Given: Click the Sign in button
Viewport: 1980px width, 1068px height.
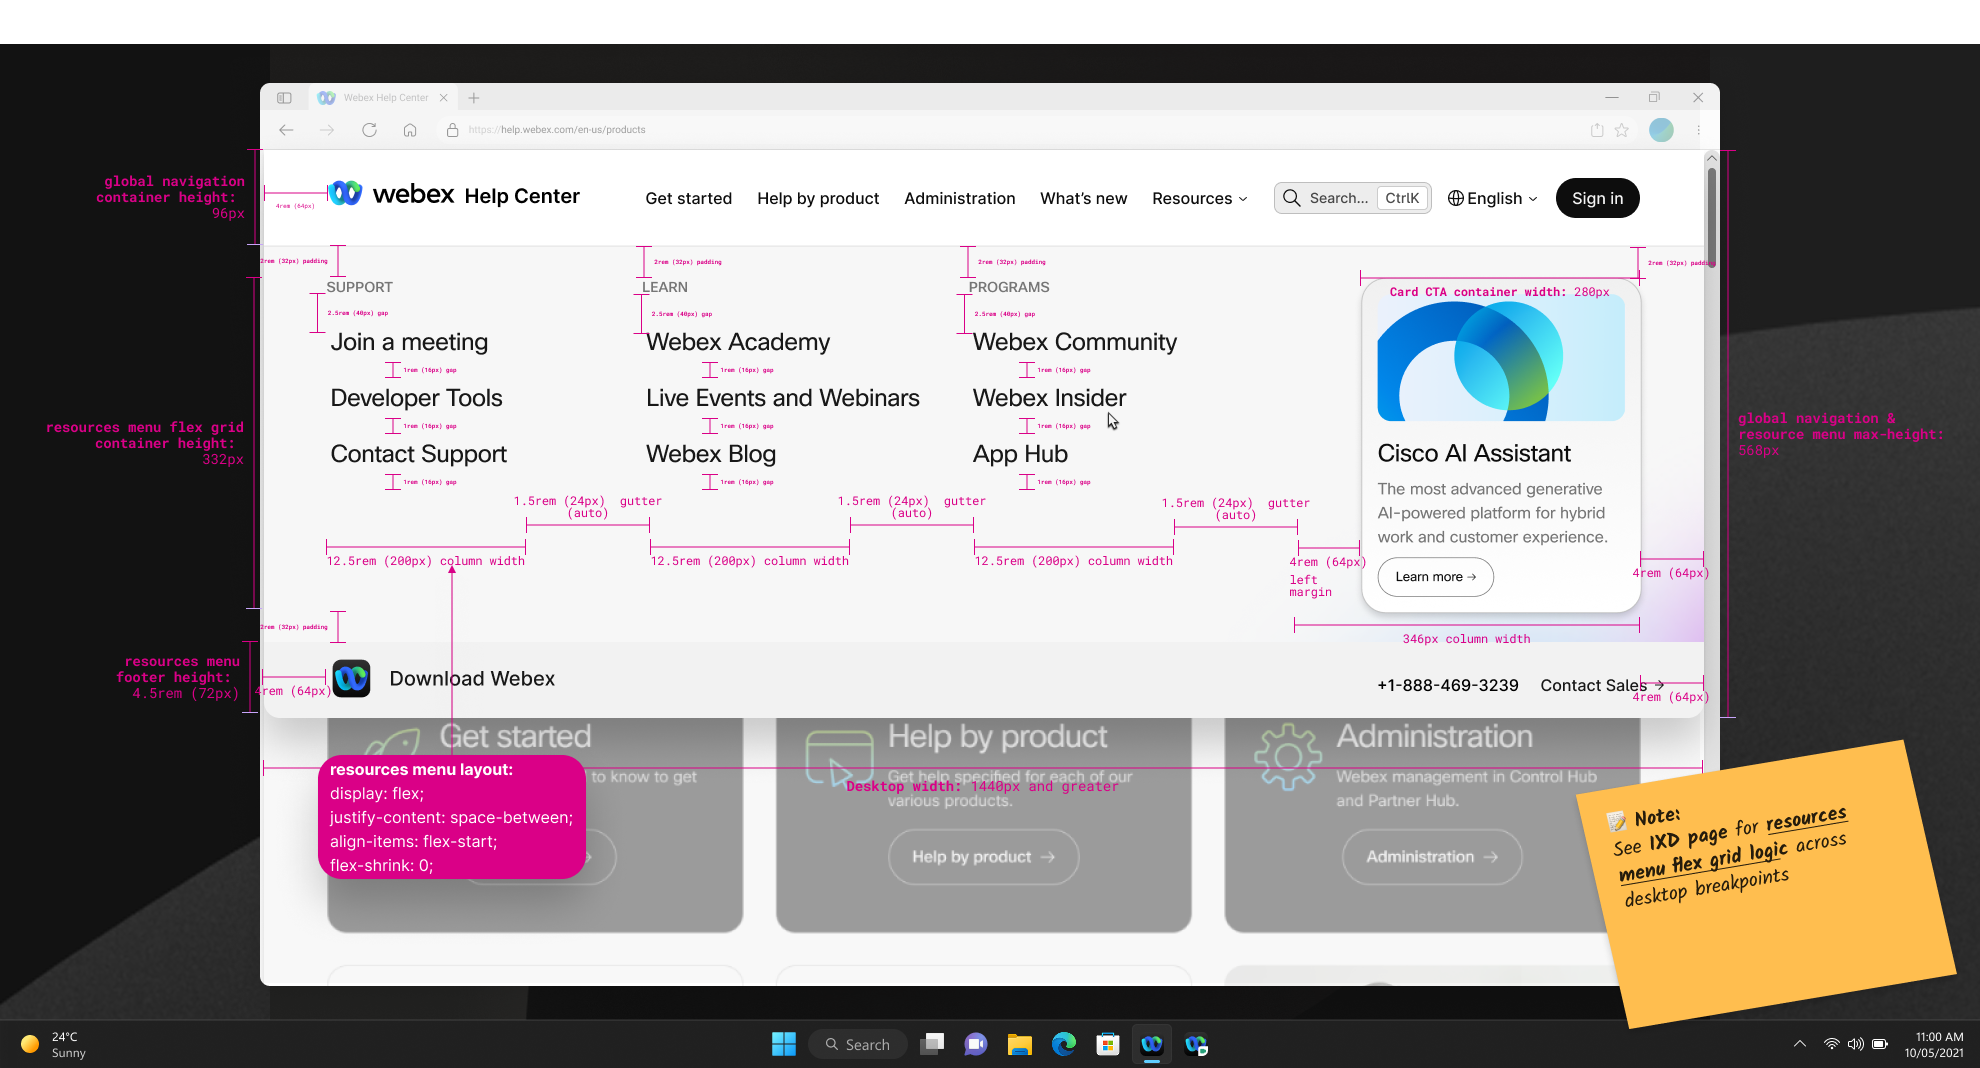Looking at the screenshot, I should tap(1597, 198).
